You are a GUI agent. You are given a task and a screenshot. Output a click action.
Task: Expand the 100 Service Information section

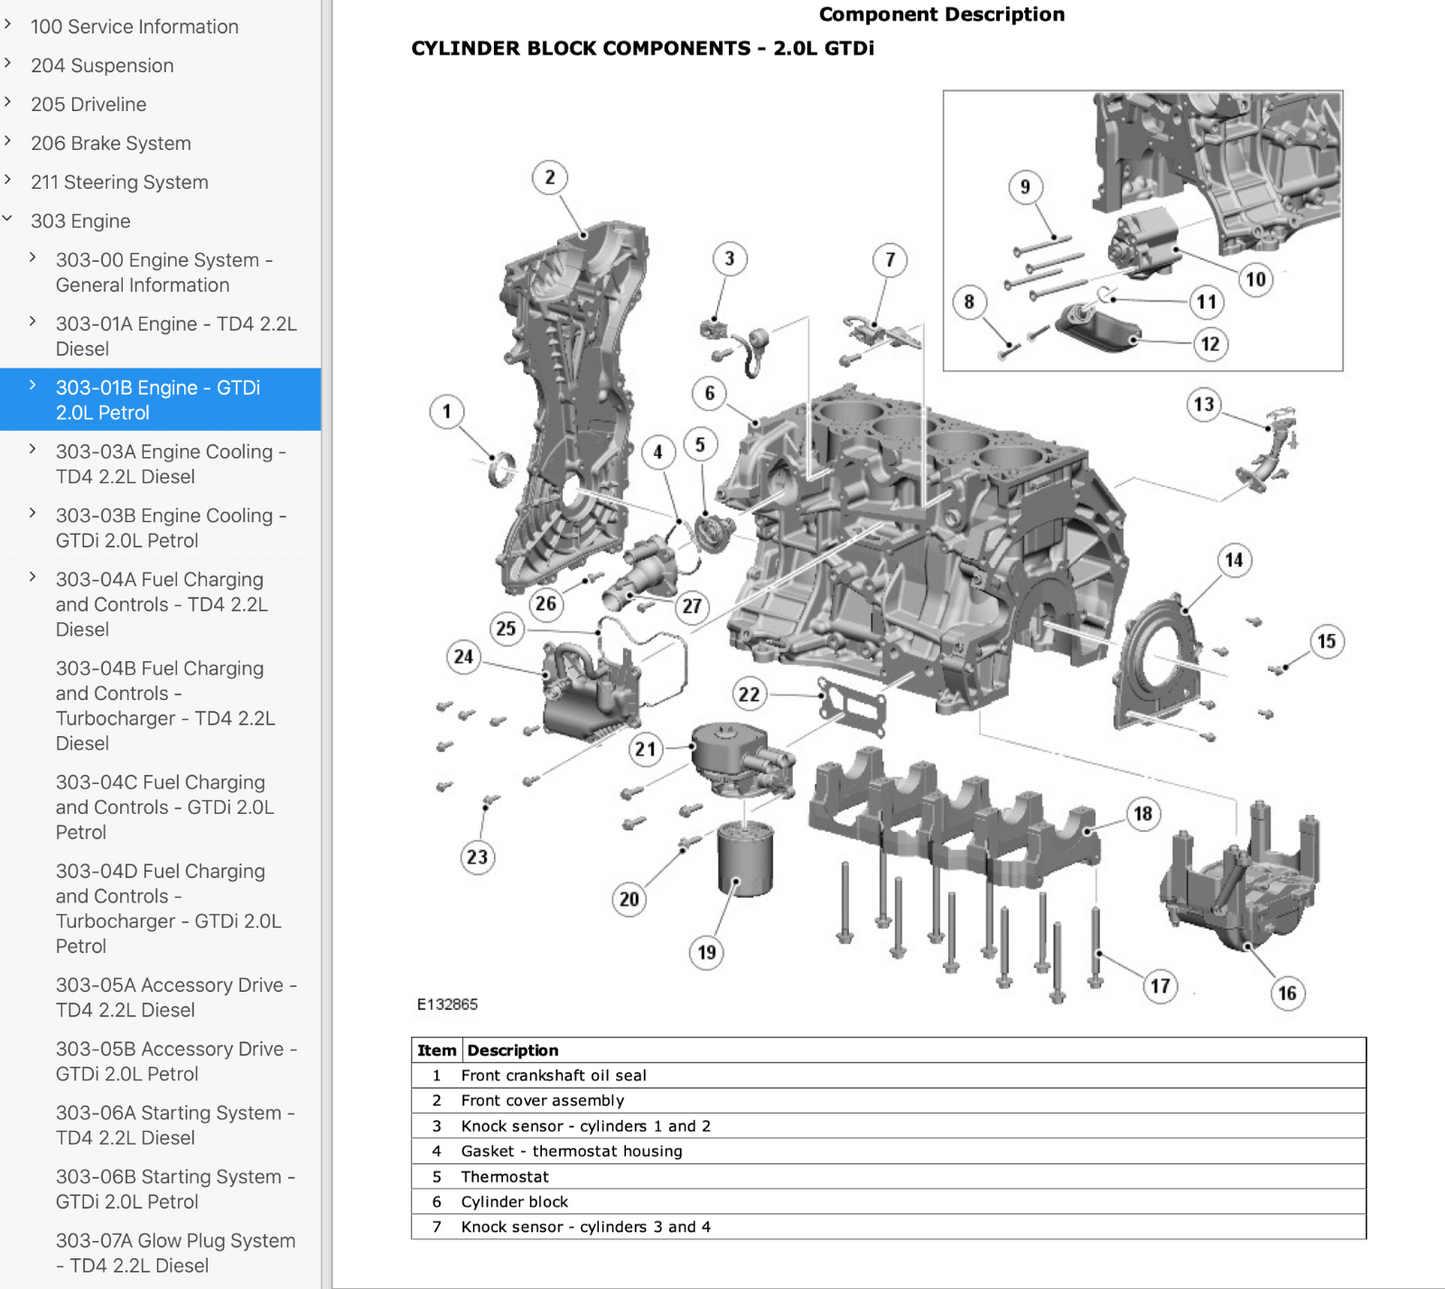pyautogui.click(x=9, y=25)
